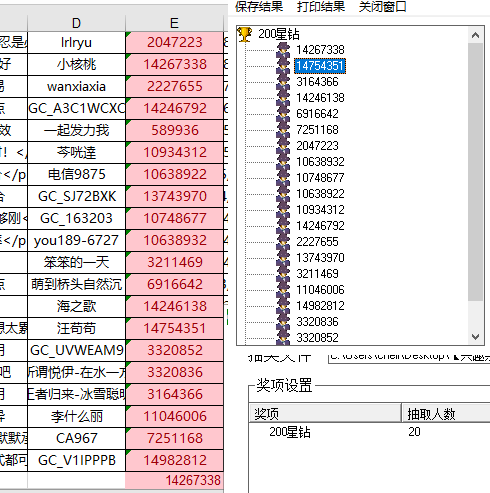
Task: Click the avatar icon beside 2047223 in tree
Action: coord(283,146)
